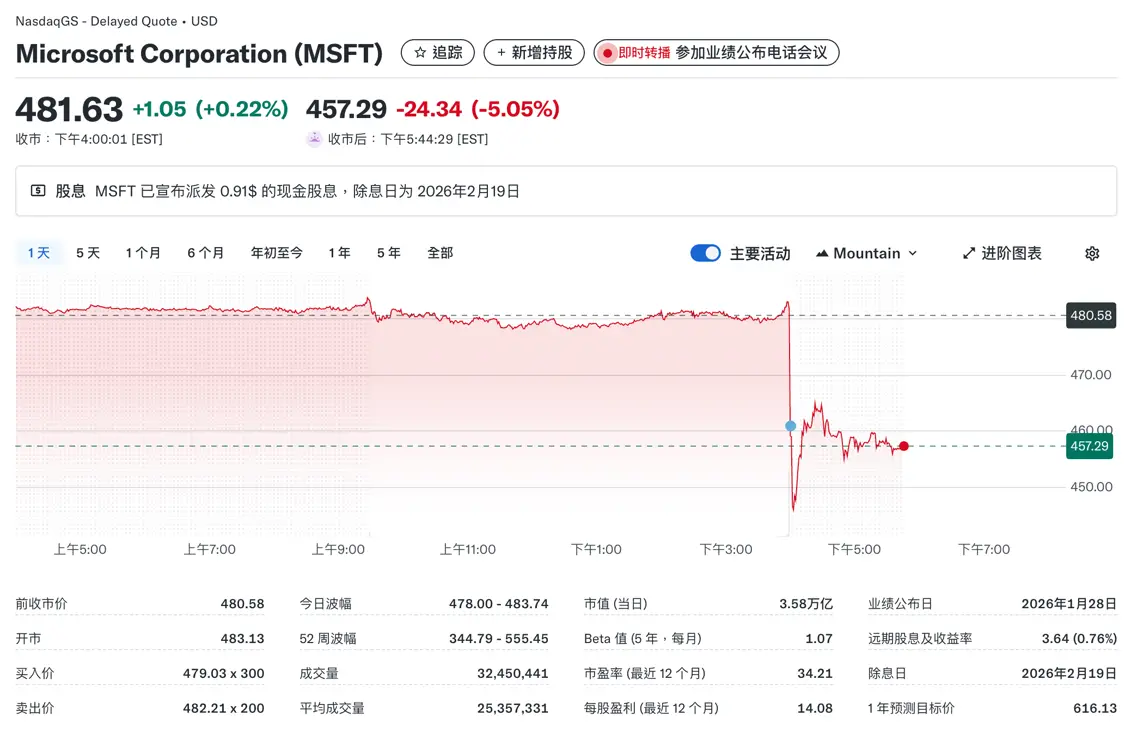Select the 年初至今 time range
Image resolution: width=1125 pixels, height=729 pixels.
[276, 253]
